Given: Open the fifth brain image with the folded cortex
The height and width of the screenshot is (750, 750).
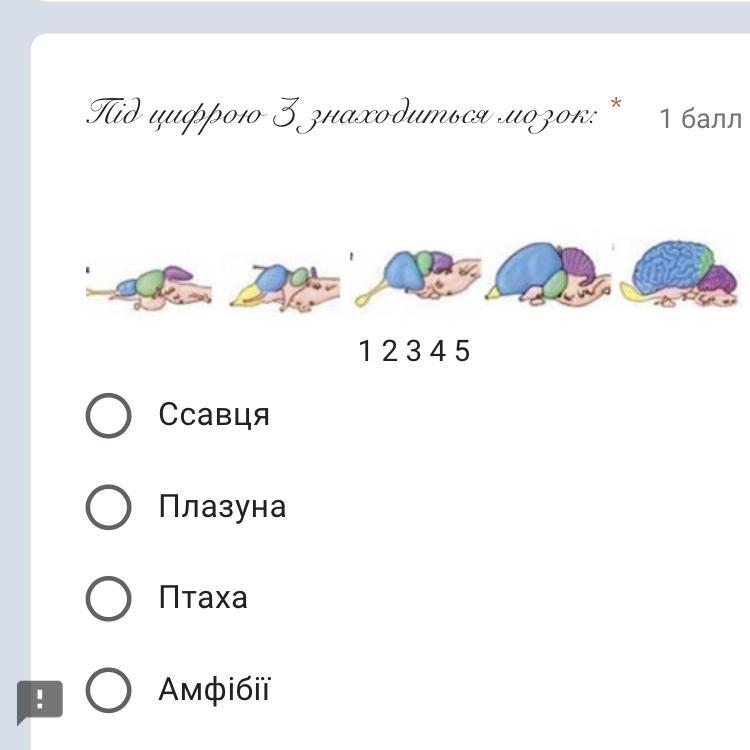Looking at the screenshot, I should tap(679, 272).
